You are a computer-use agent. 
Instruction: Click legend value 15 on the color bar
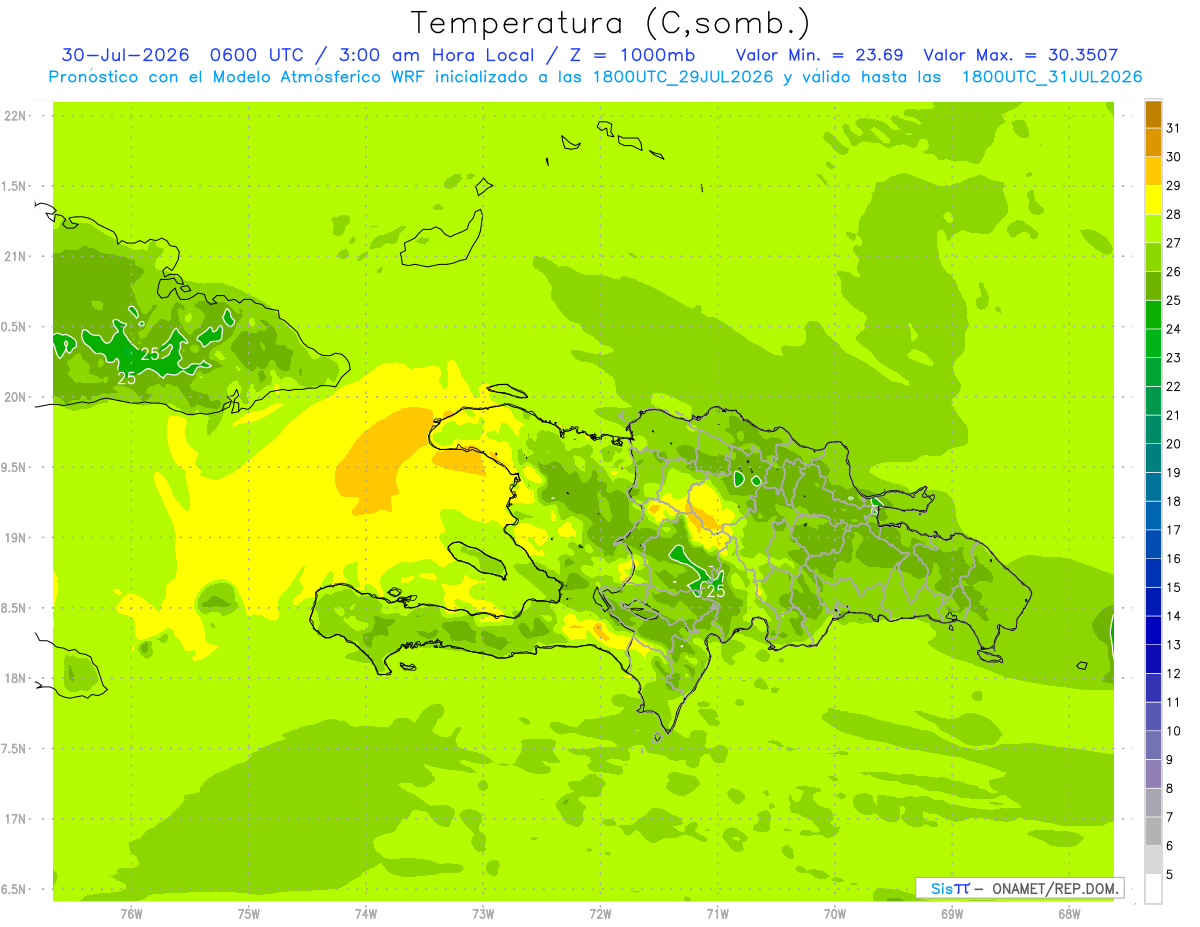(x=1174, y=588)
